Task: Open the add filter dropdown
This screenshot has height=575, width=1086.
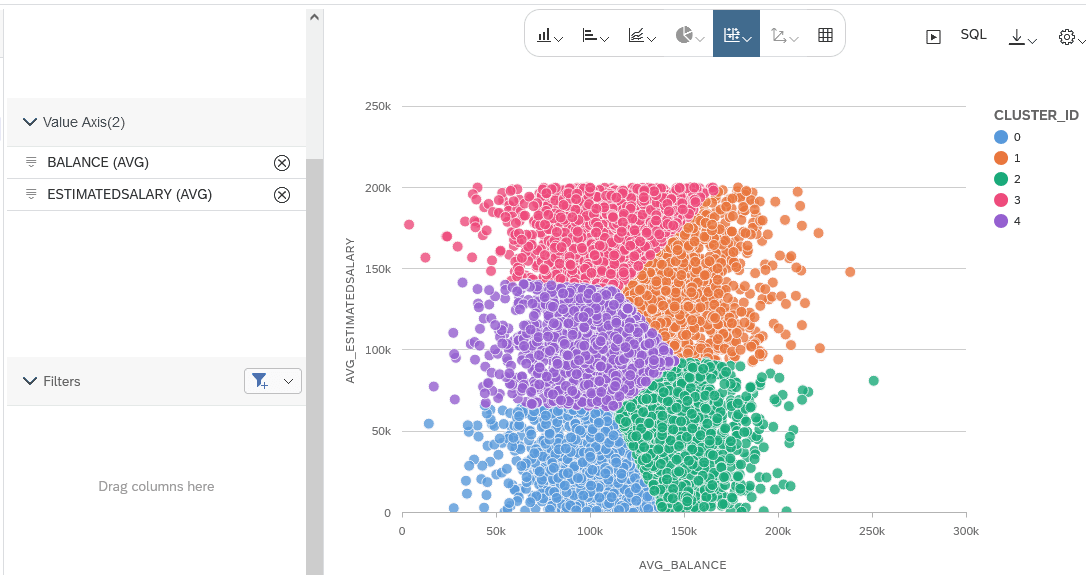Action: pos(289,381)
